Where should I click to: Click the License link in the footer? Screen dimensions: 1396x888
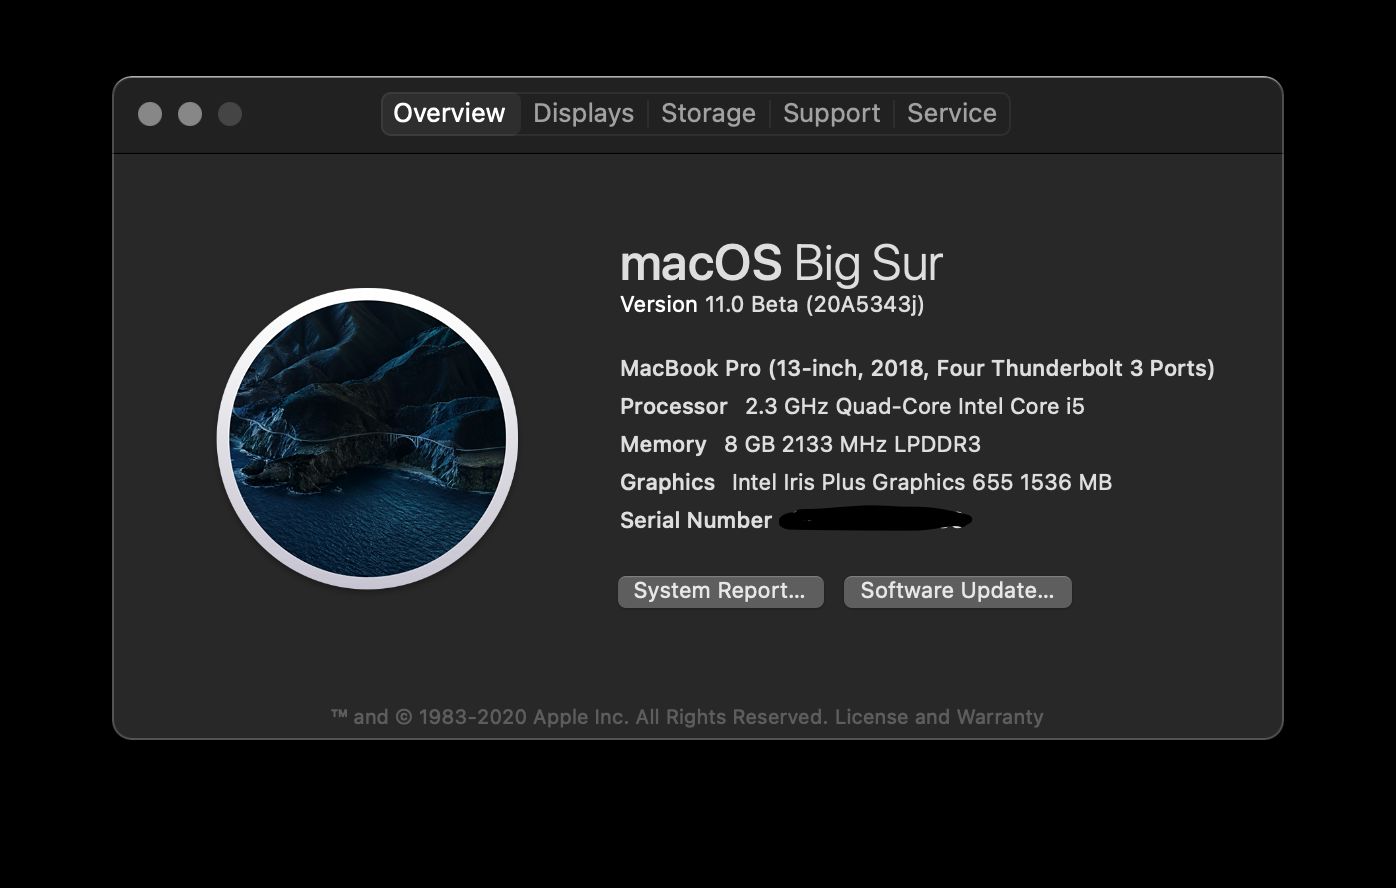[x=873, y=717]
